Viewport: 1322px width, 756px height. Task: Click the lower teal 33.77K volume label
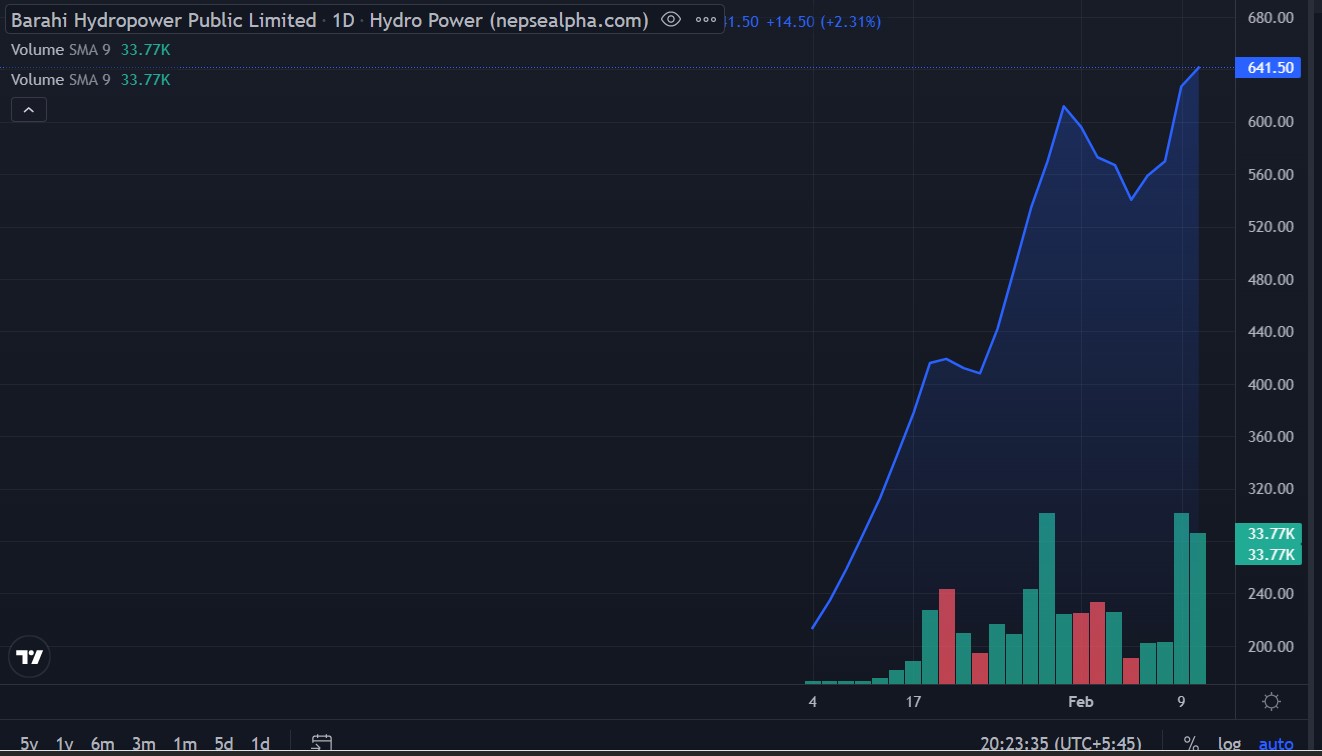point(1268,555)
